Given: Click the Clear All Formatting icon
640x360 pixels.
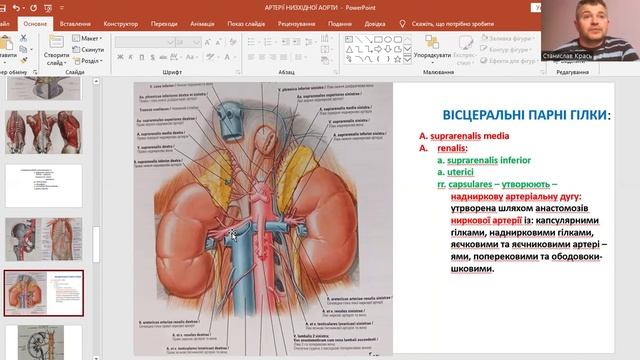Looking at the screenshot, I should pyautogui.click(x=233, y=42).
